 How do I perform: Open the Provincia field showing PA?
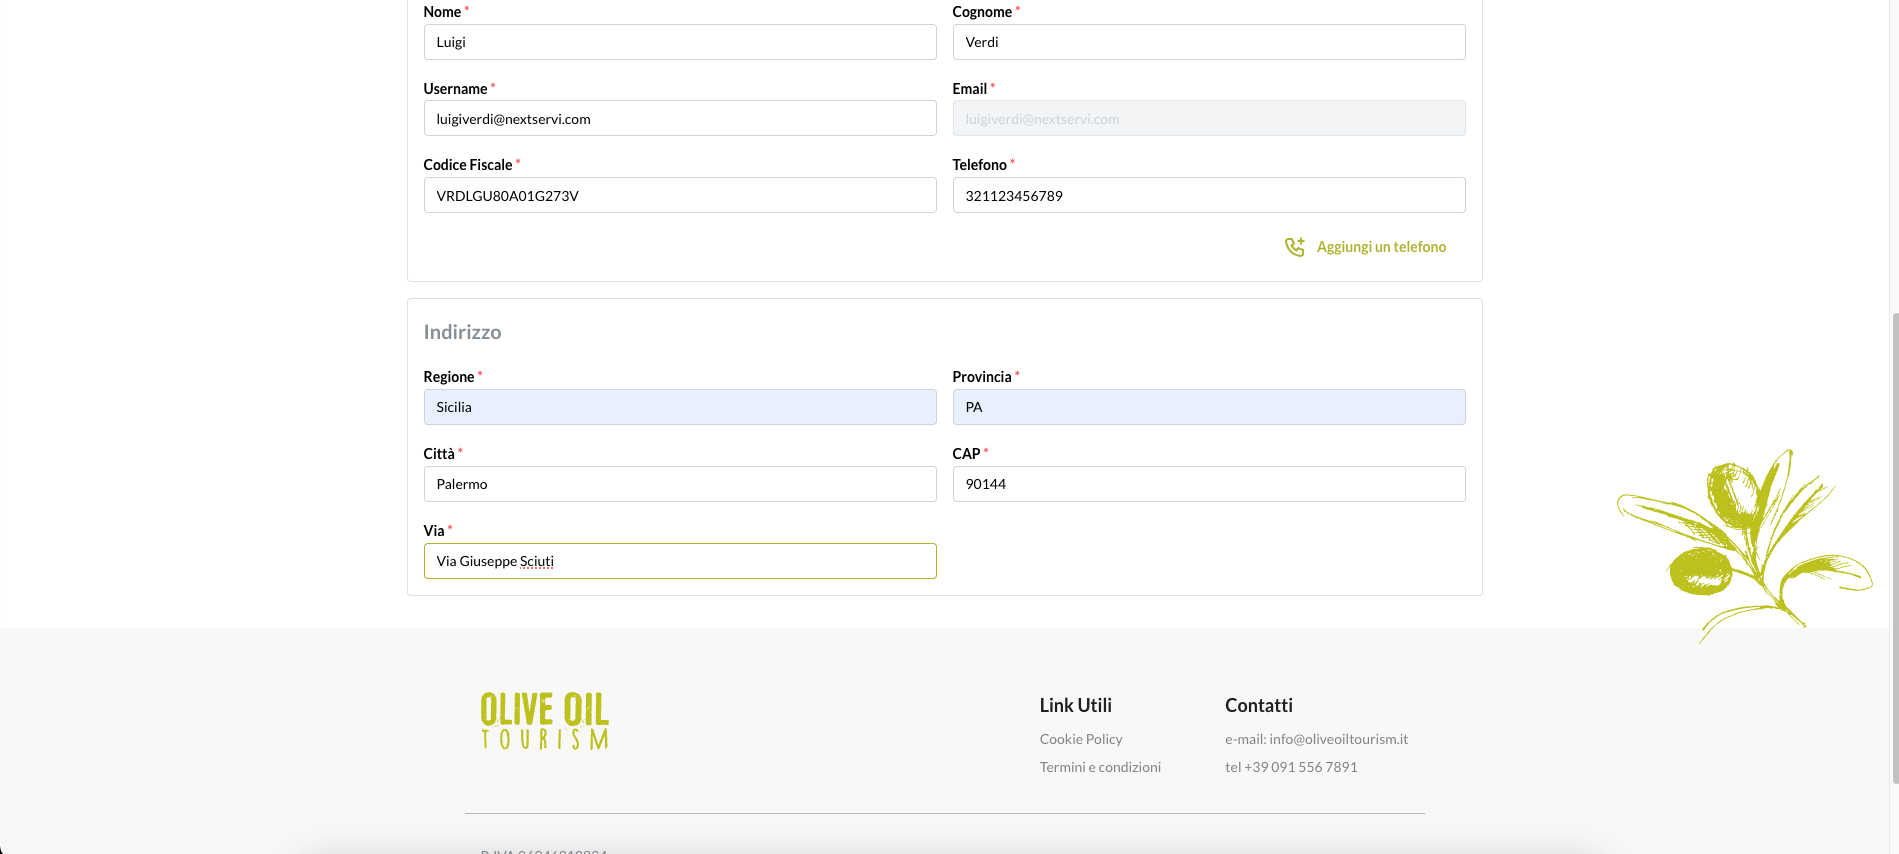click(1208, 407)
